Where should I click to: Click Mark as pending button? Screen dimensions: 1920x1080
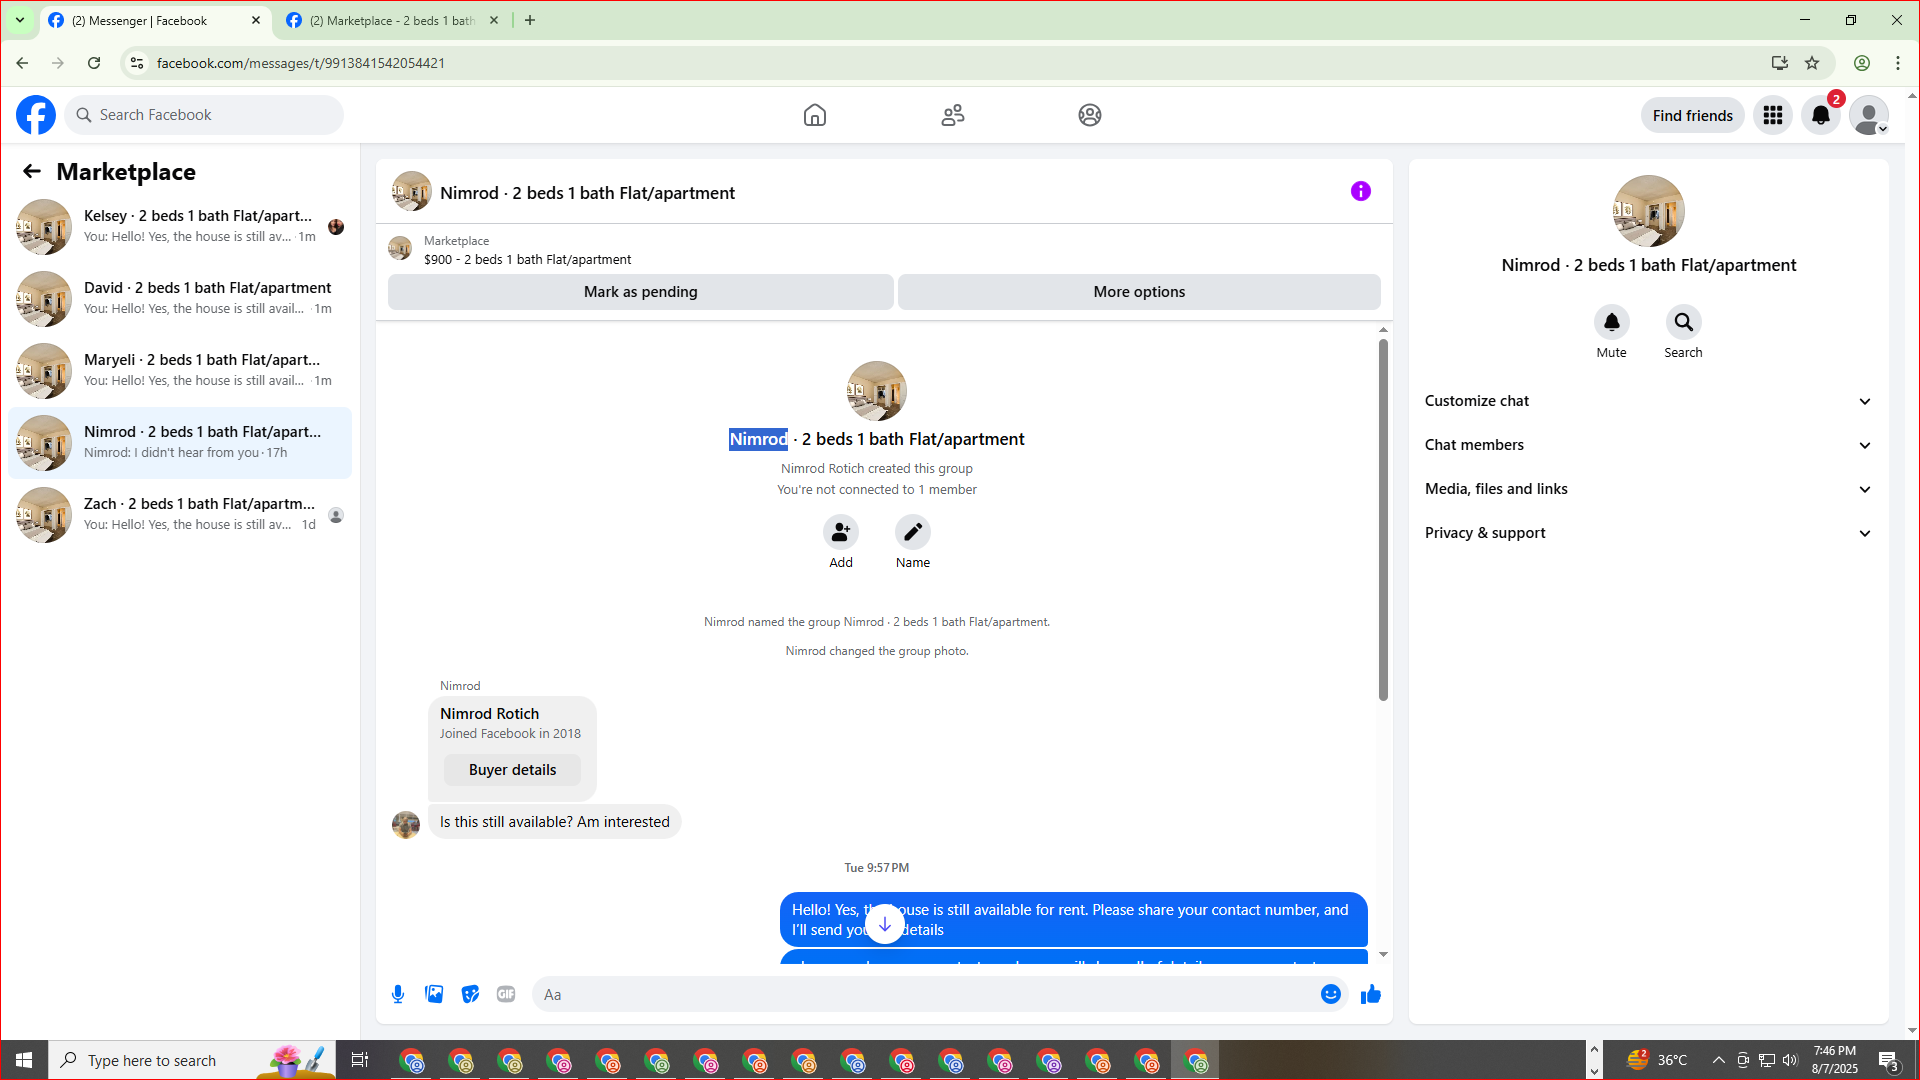pos(641,292)
